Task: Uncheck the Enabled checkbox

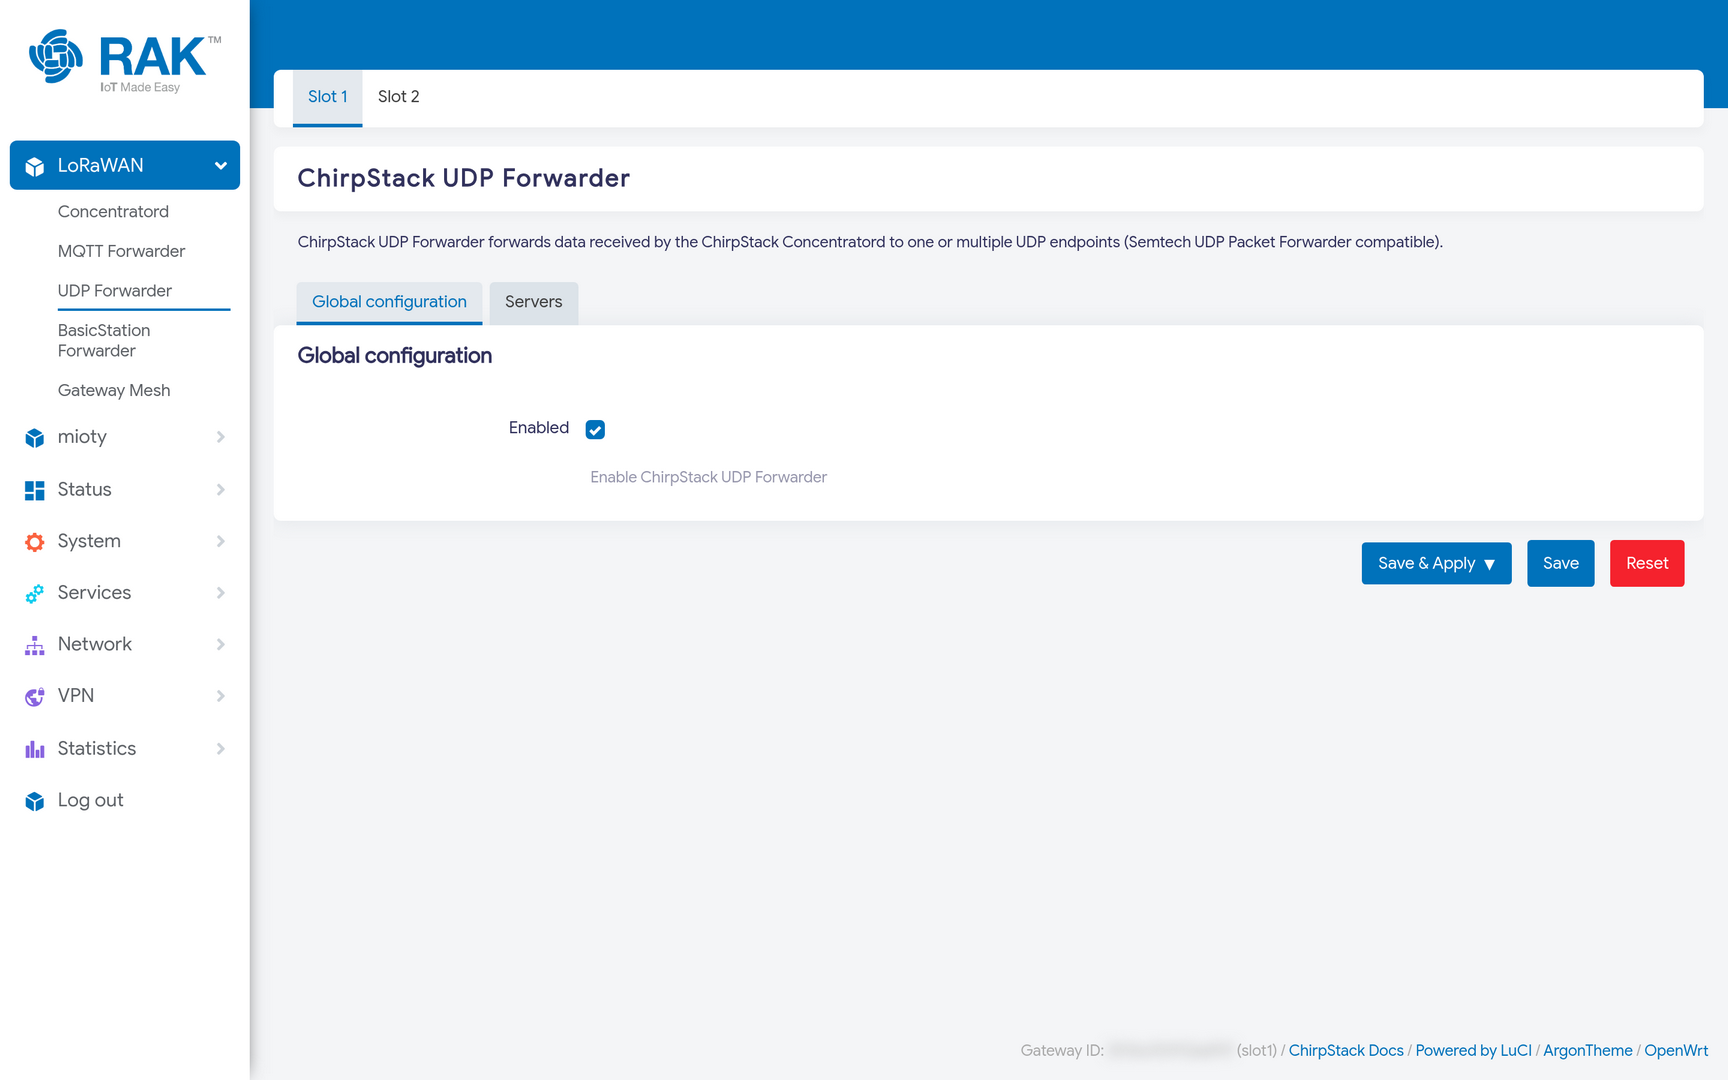Action: coord(595,429)
